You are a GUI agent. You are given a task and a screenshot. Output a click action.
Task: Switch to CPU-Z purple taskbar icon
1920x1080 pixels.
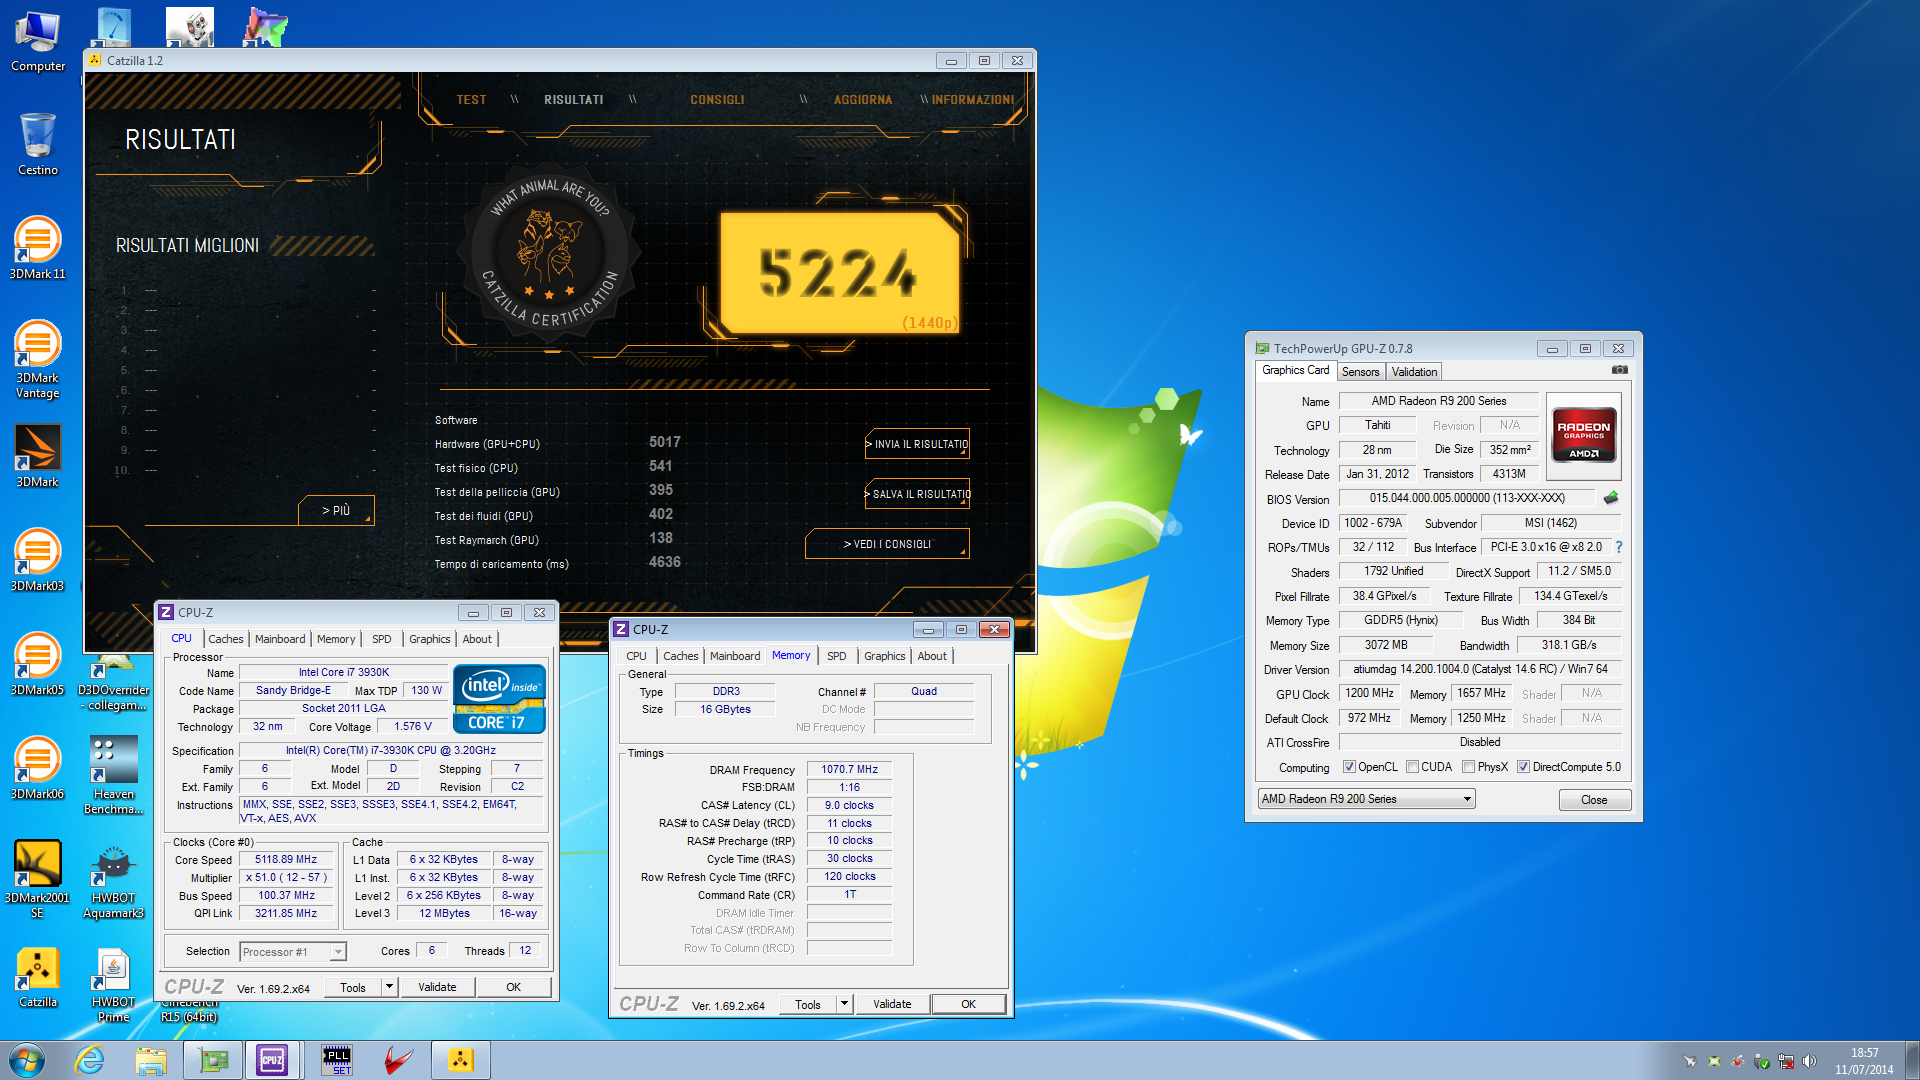click(x=272, y=1060)
